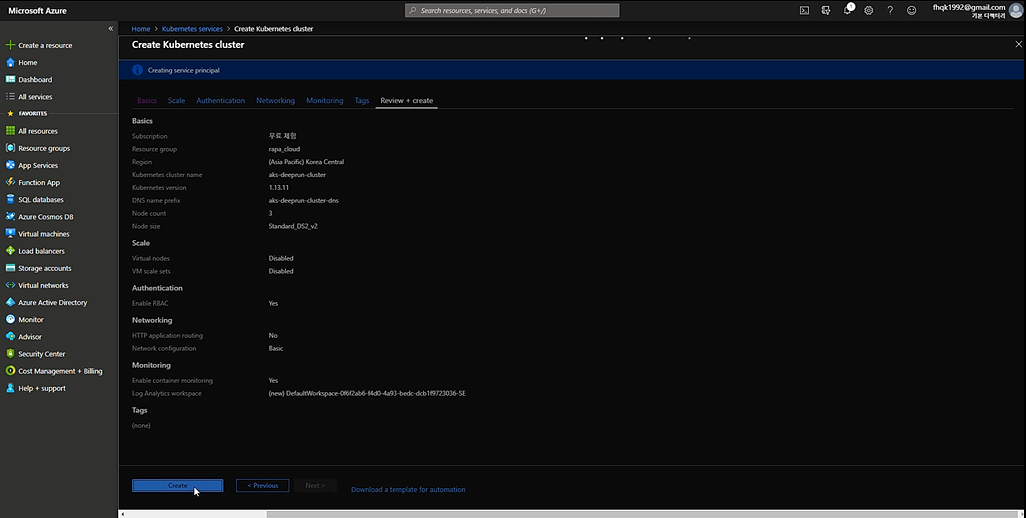Open the Resource groups icon
Screen dimensions: 1026x518
(x=10, y=148)
